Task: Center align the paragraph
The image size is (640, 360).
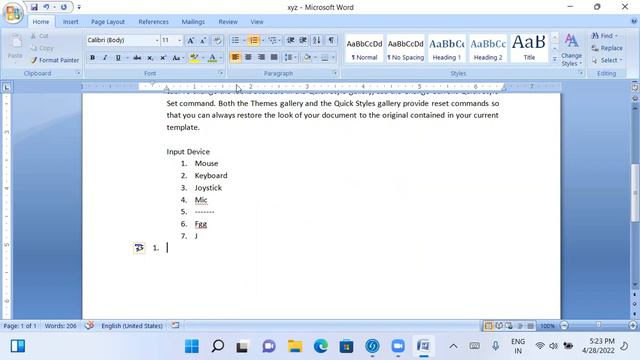Action: tap(248, 58)
